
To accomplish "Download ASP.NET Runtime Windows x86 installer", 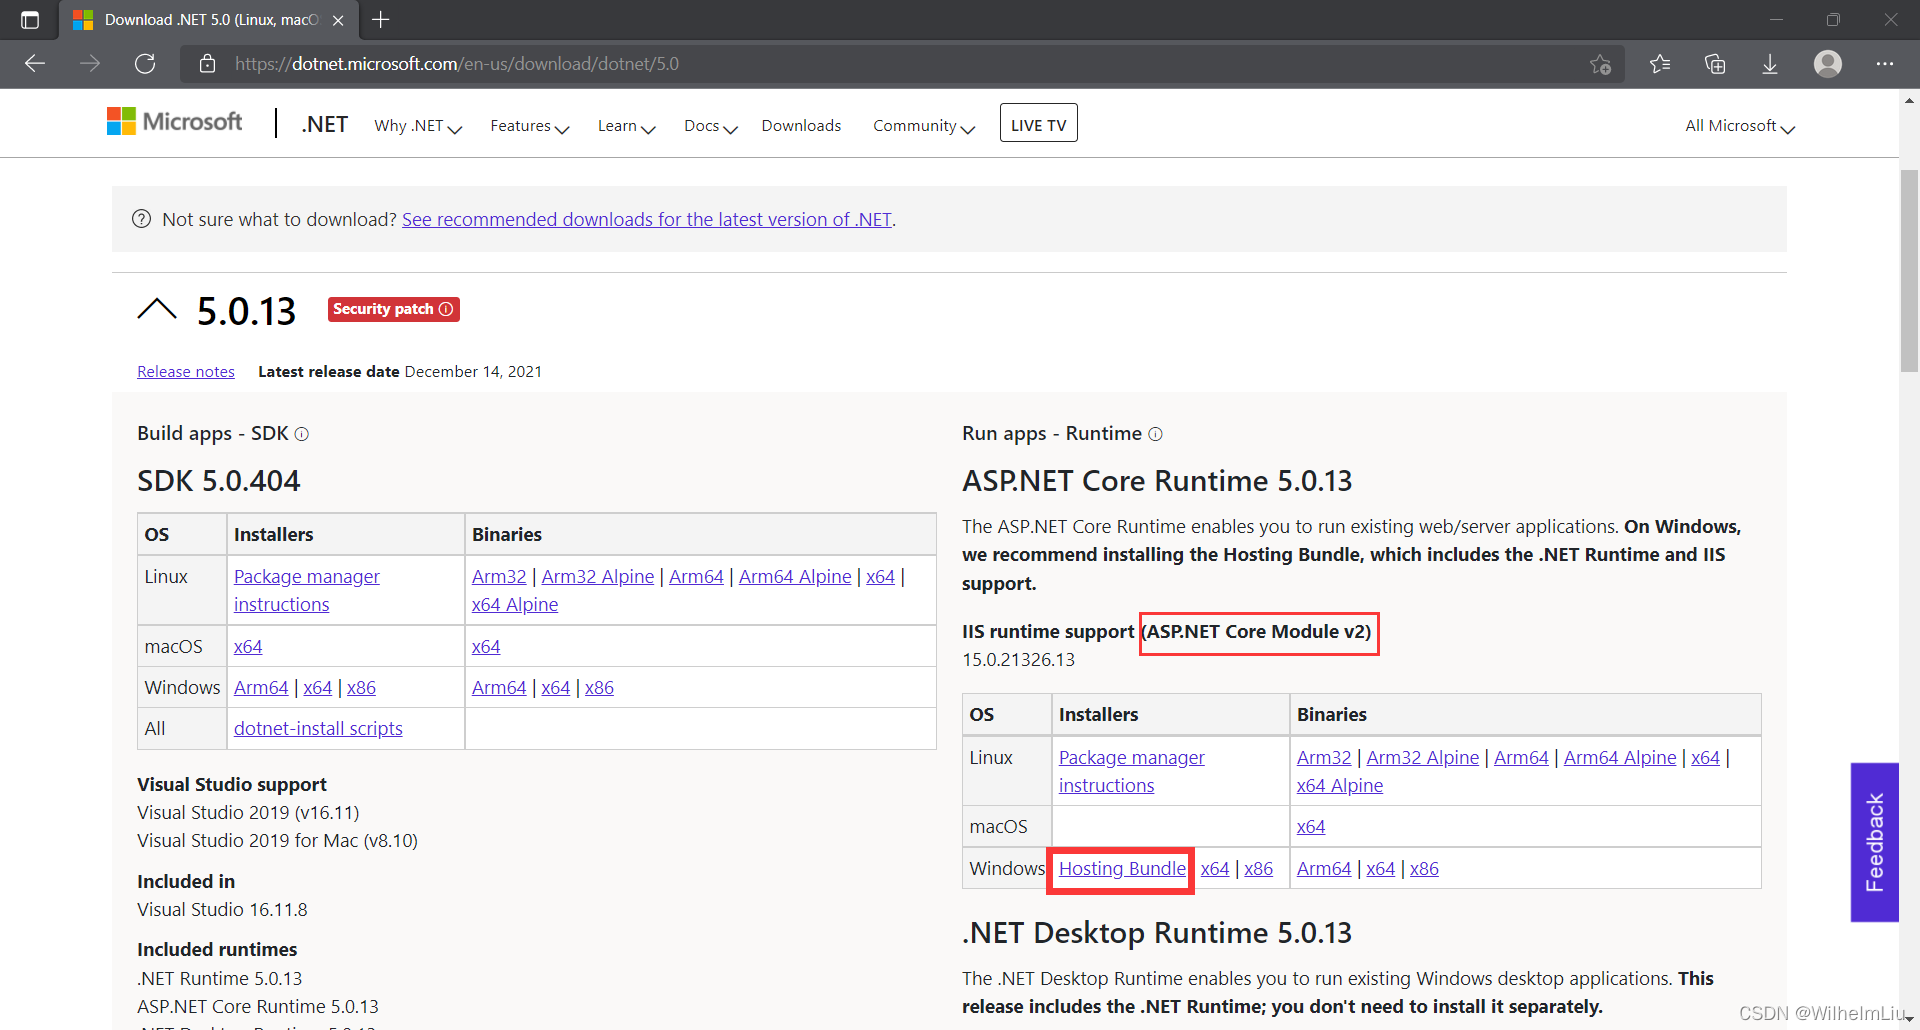I will [x=1259, y=869].
